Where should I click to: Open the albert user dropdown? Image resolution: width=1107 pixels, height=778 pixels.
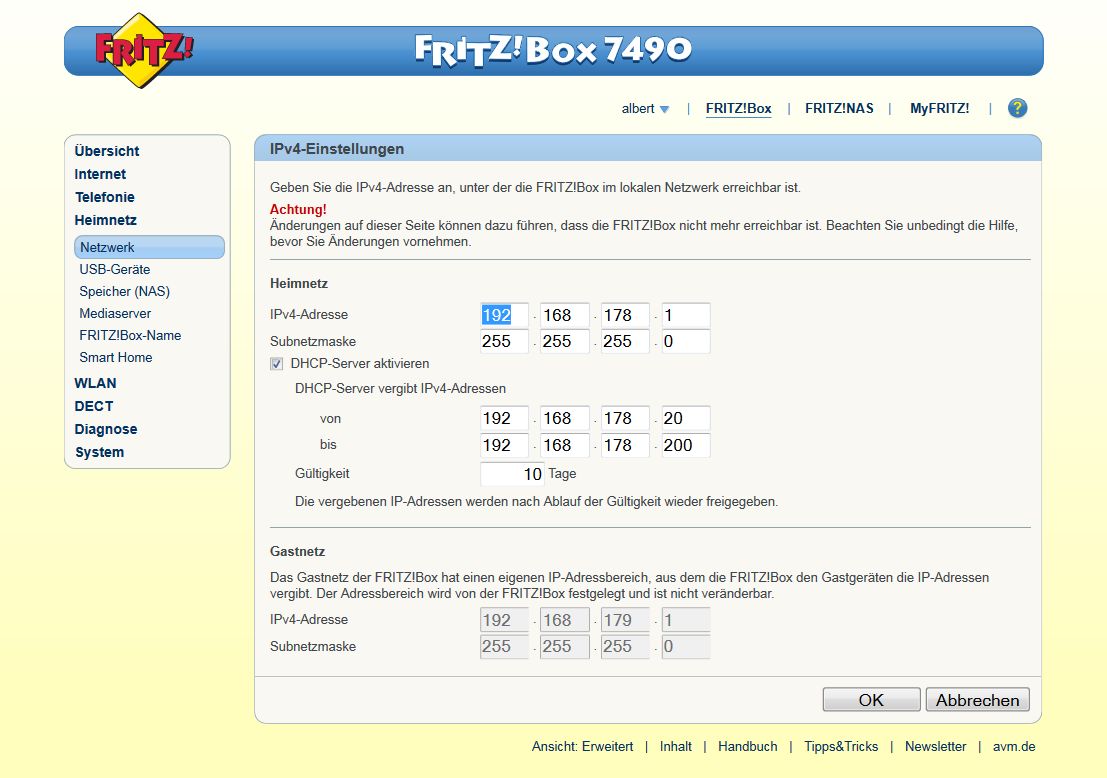pyautogui.click(x=645, y=109)
